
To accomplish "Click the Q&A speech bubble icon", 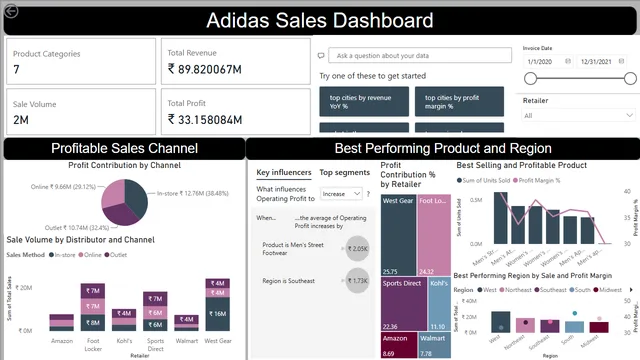I will 321,56.
